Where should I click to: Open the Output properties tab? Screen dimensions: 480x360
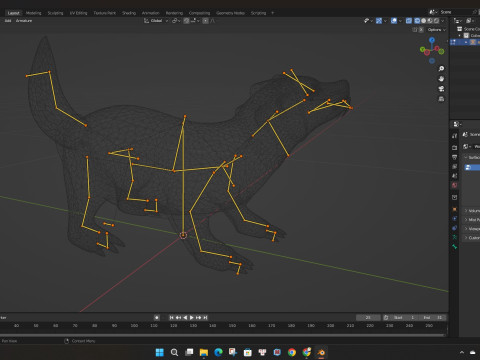click(x=455, y=157)
